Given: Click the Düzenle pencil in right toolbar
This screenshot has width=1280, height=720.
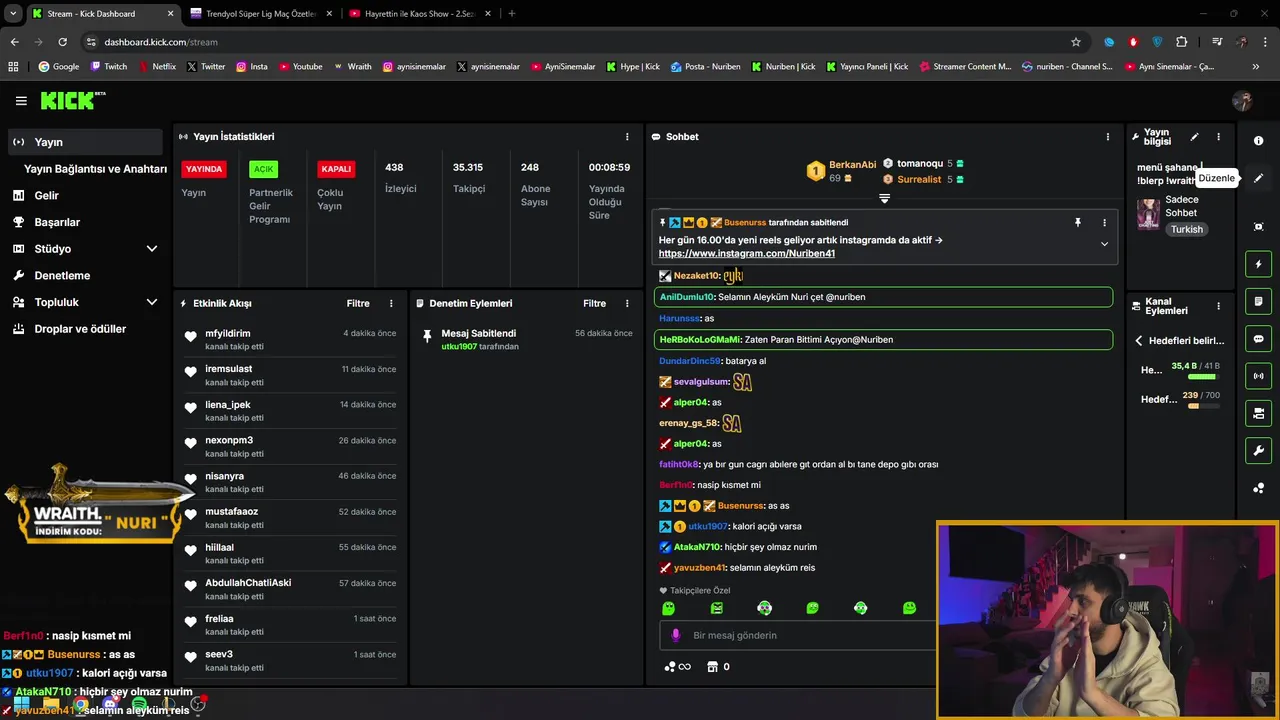Looking at the screenshot, I should tap(1258, 178).
